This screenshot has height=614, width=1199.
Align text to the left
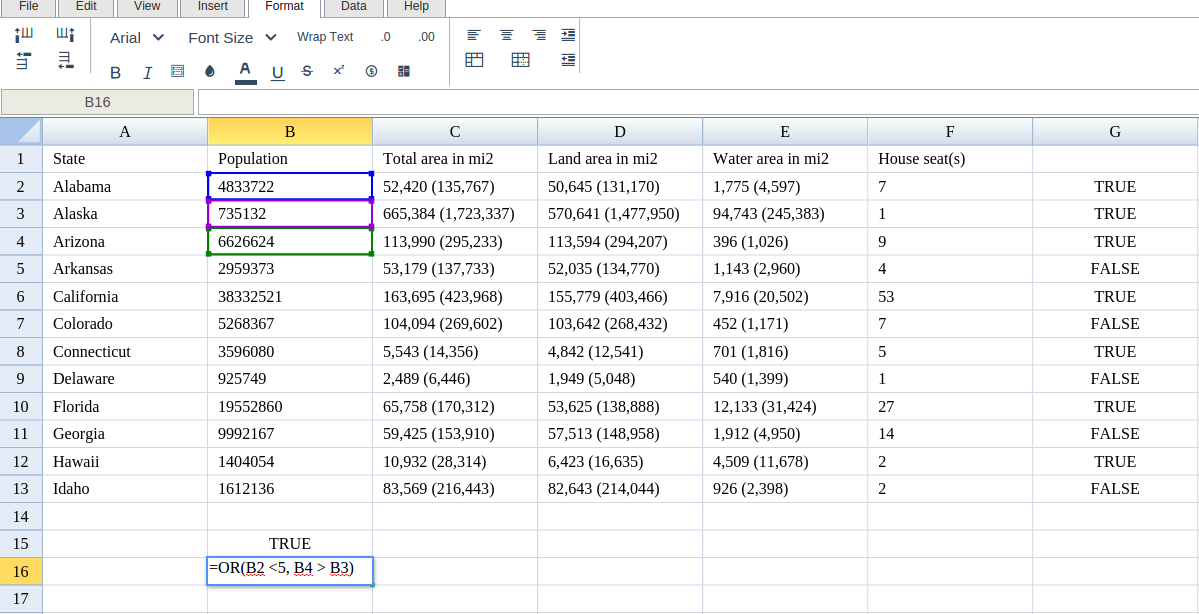click(x=474, y=35)
